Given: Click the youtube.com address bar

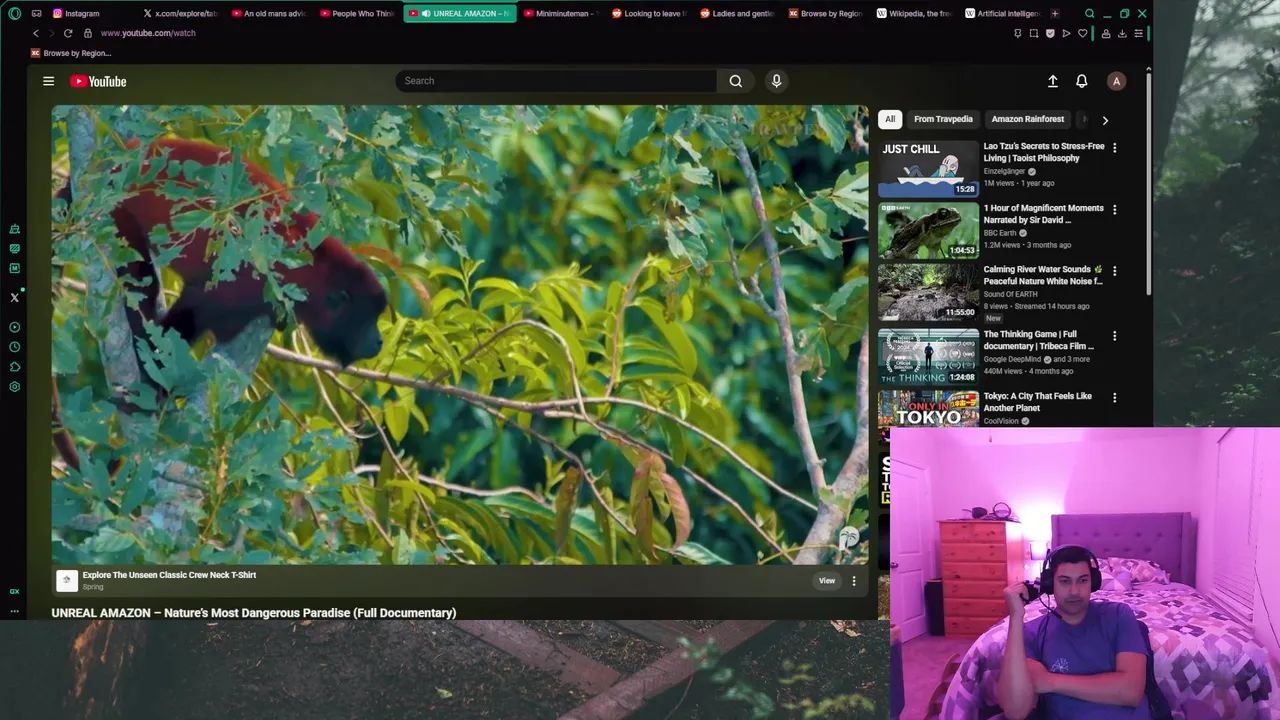Looking at the screenshot, I should tap(148, 33).
